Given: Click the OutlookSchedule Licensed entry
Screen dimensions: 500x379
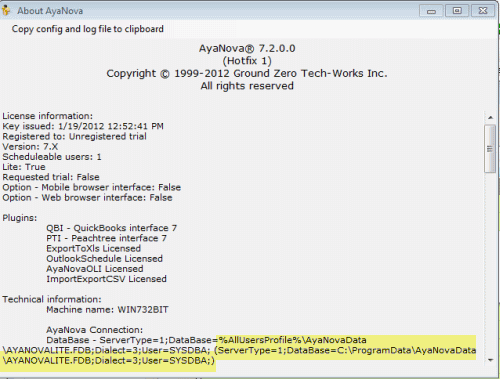Looking at the screenshot, I should (x=105, y=259).
